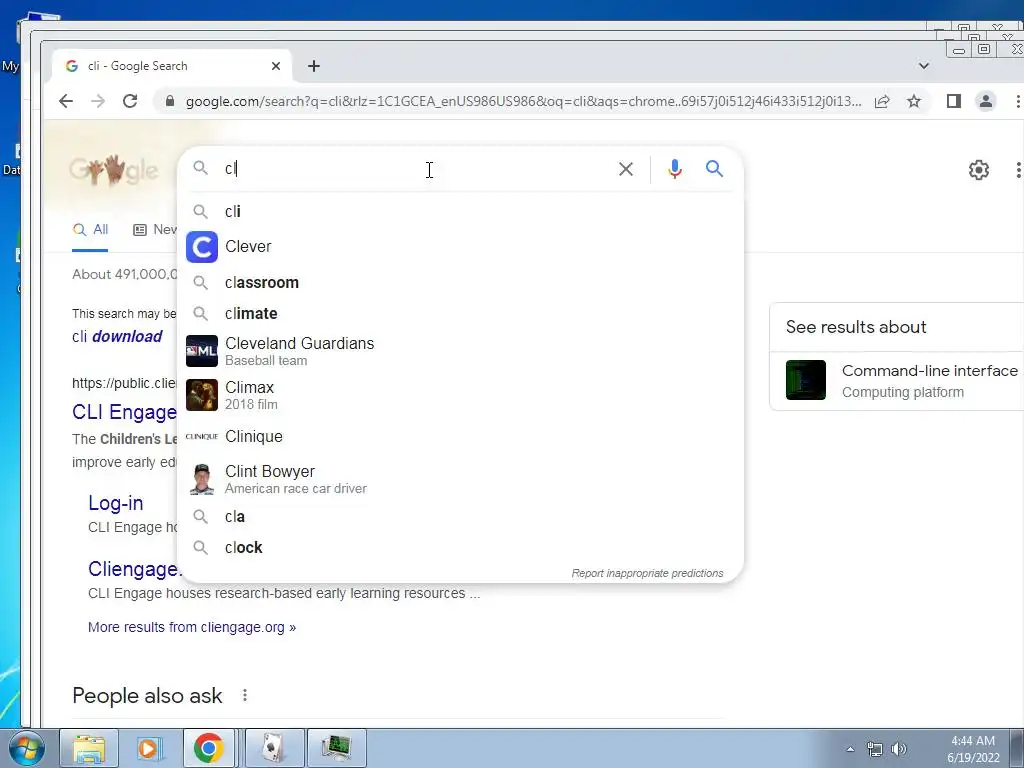Click the forward navigation arrow

click(x=98, y=101)
